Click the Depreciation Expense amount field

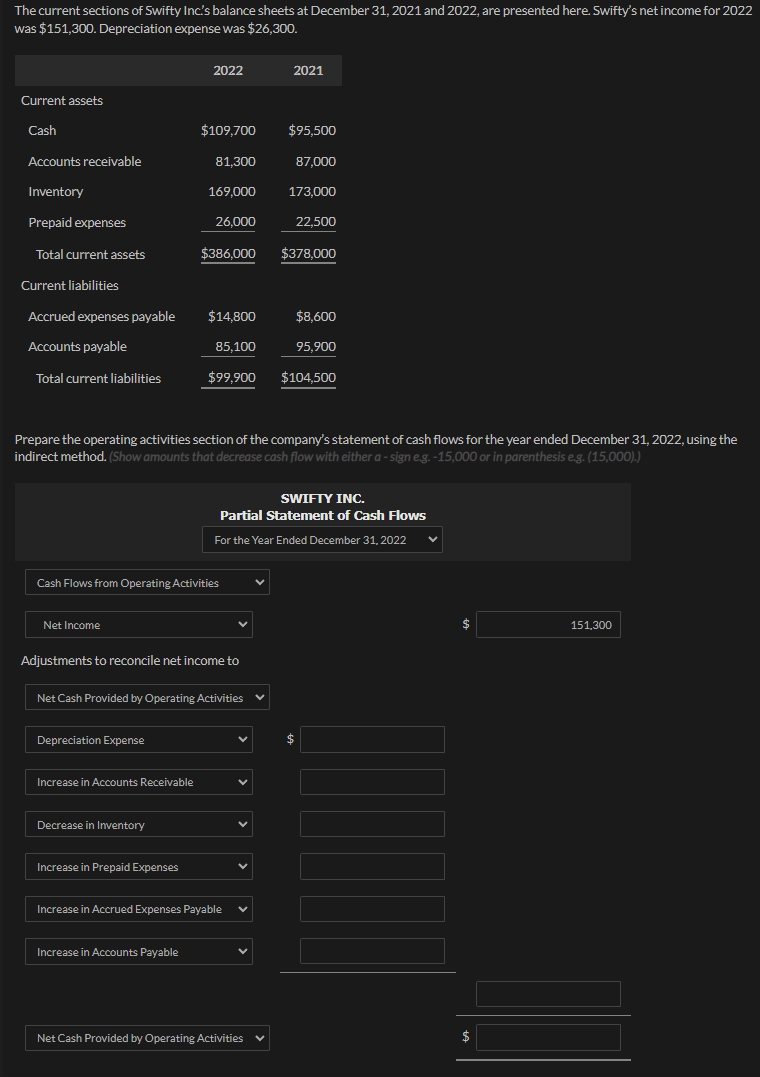click(x=372, y=740)
